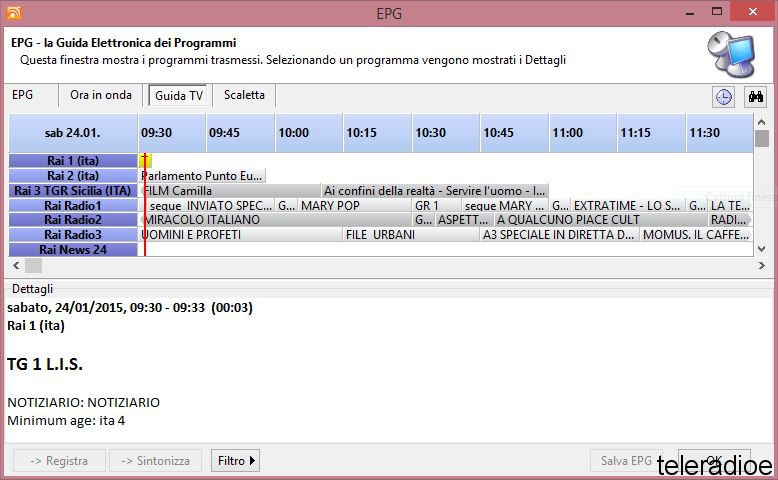This screenshot has height=480, width=778.
Task: Select LA TE... program on Rai Radio1
Action: 730,206
